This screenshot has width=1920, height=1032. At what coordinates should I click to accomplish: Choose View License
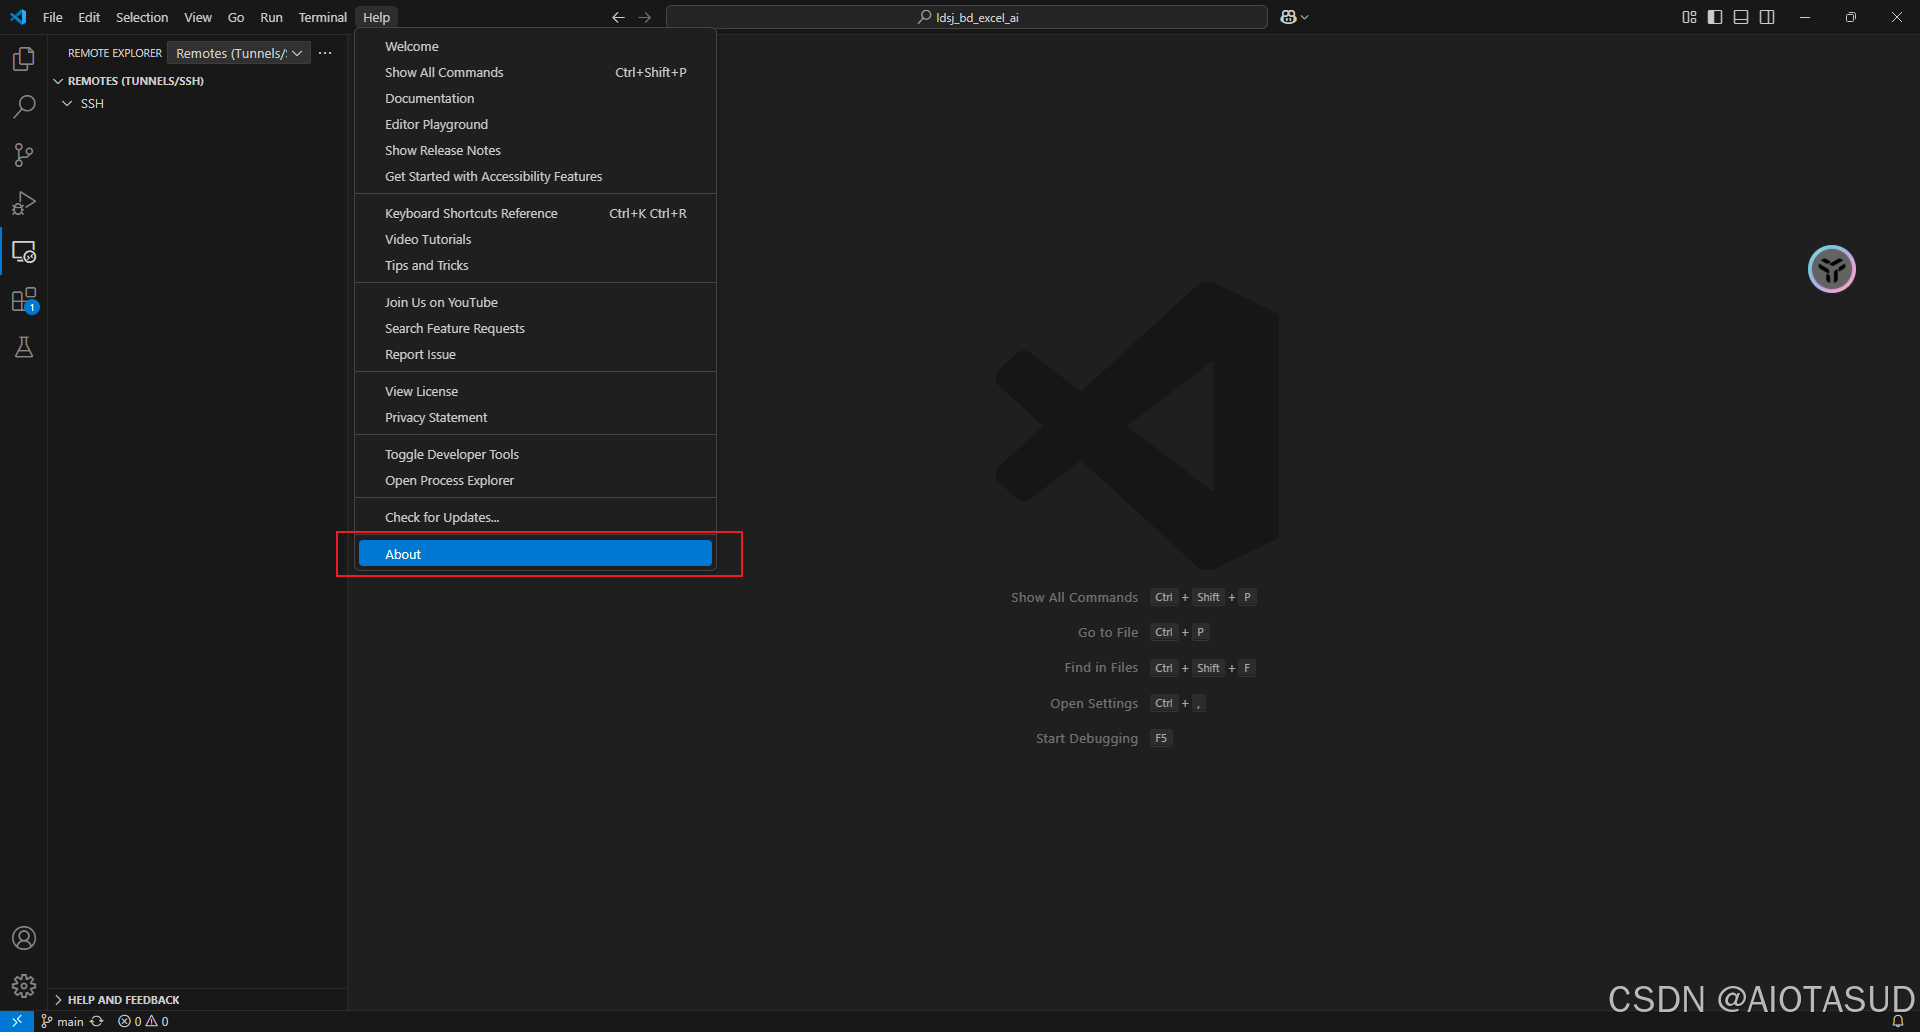[x=535, y=392]
